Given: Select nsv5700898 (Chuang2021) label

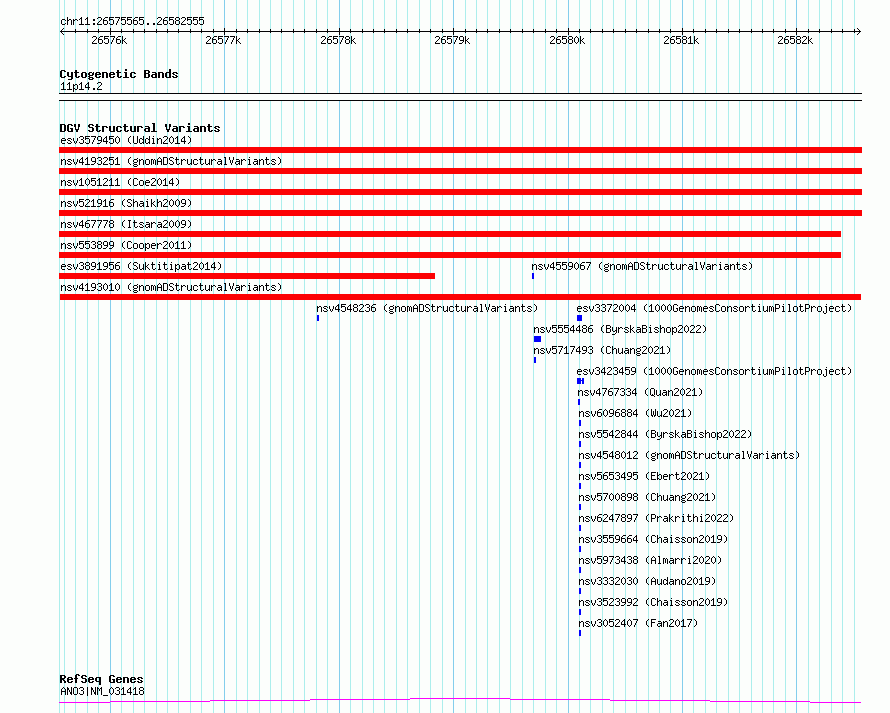Looking at the screenshot, I should click(647, 497).
